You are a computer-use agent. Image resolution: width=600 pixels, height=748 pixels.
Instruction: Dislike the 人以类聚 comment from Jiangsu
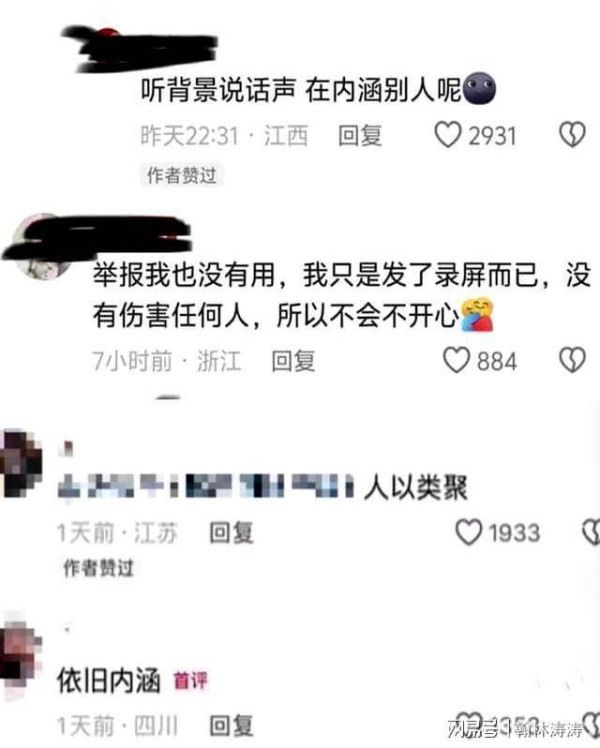point(591,532)
